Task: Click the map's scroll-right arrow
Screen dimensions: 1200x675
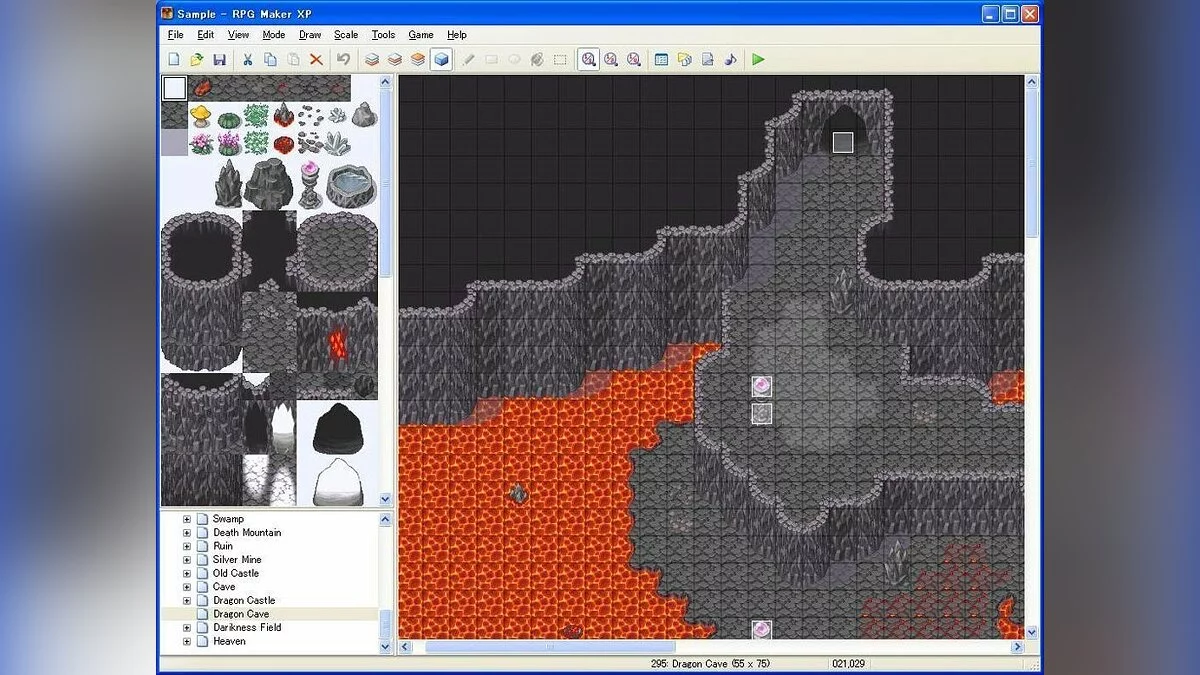Action: click(1017, 647)
